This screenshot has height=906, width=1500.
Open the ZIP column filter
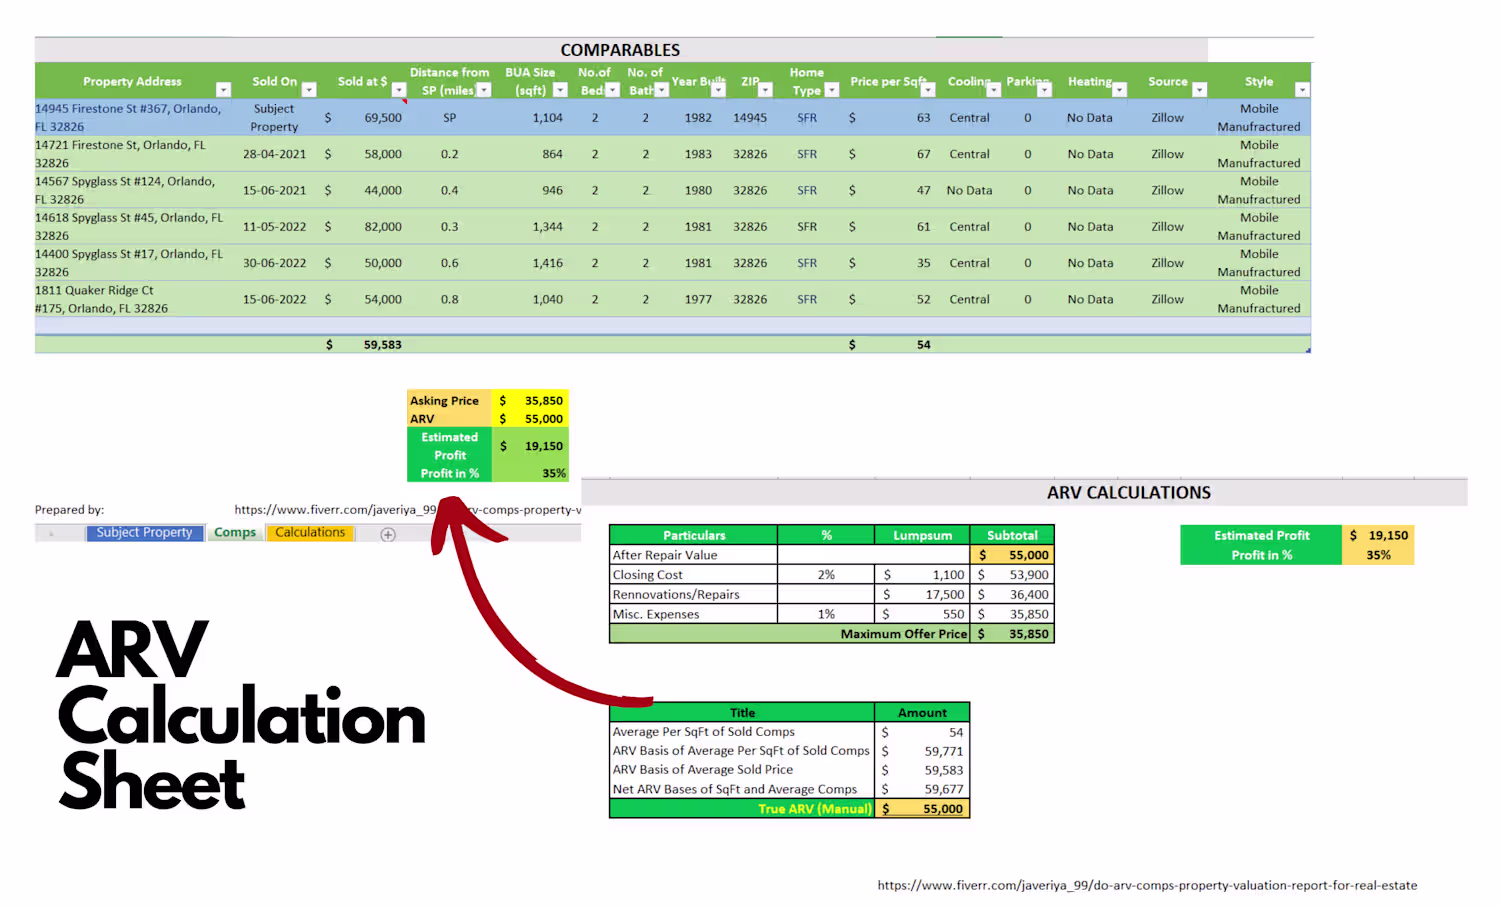[x=765, y=90]
